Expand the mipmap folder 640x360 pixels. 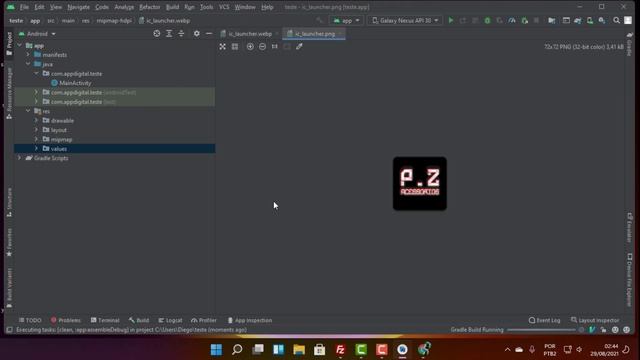pyautogui.click(x=36, y=139)
